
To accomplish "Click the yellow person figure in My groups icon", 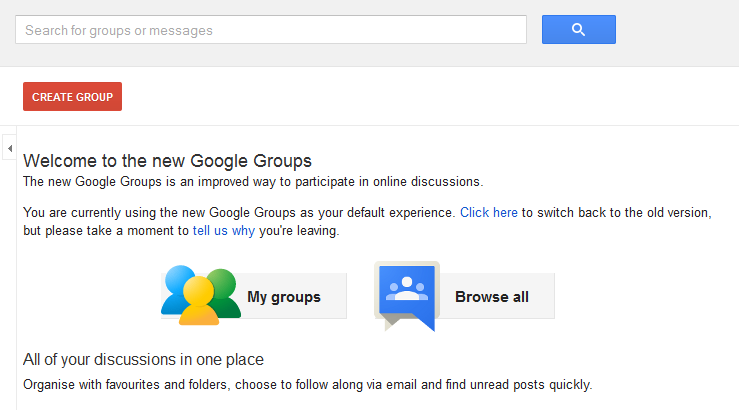I will coord(200,302).
